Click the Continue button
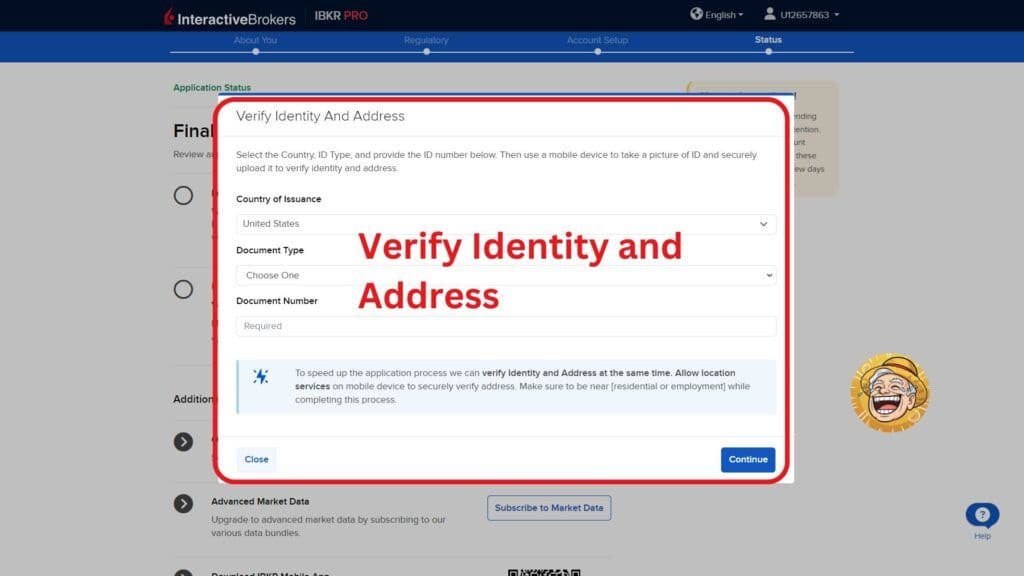The image size is (1024, 576). [x=748, y=459]
